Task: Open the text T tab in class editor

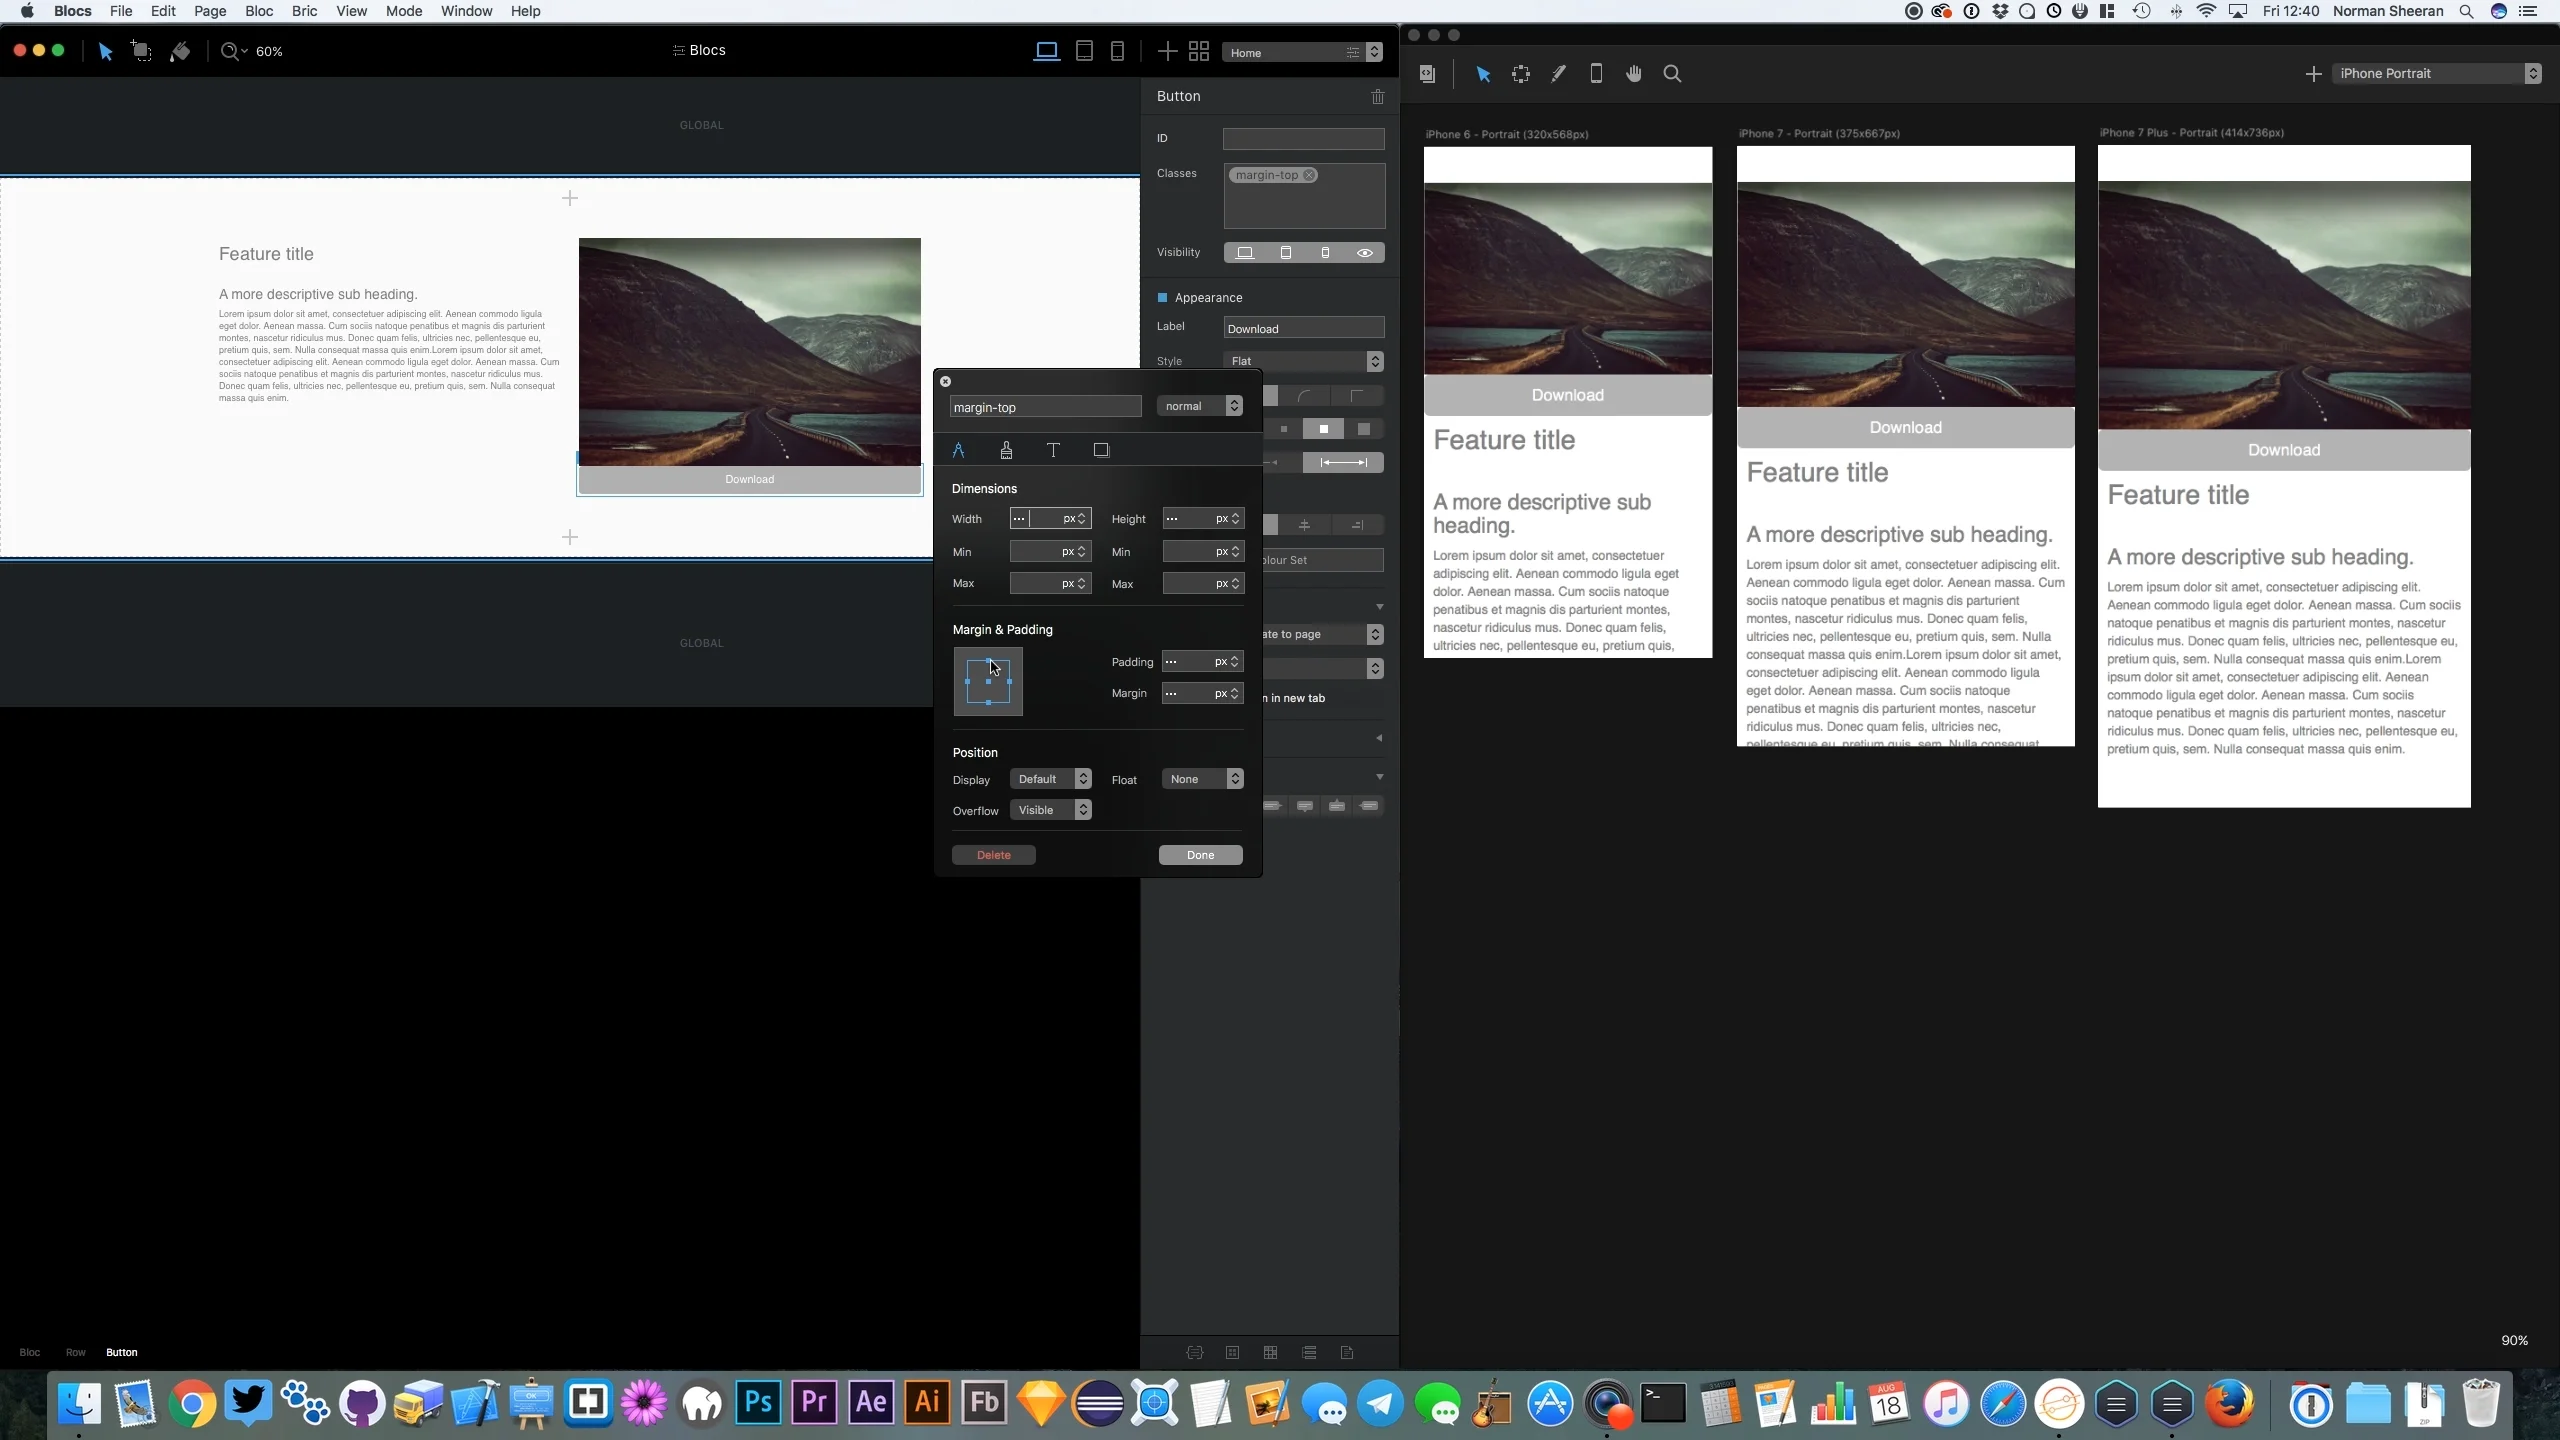Action: [x=1053, y=450]
